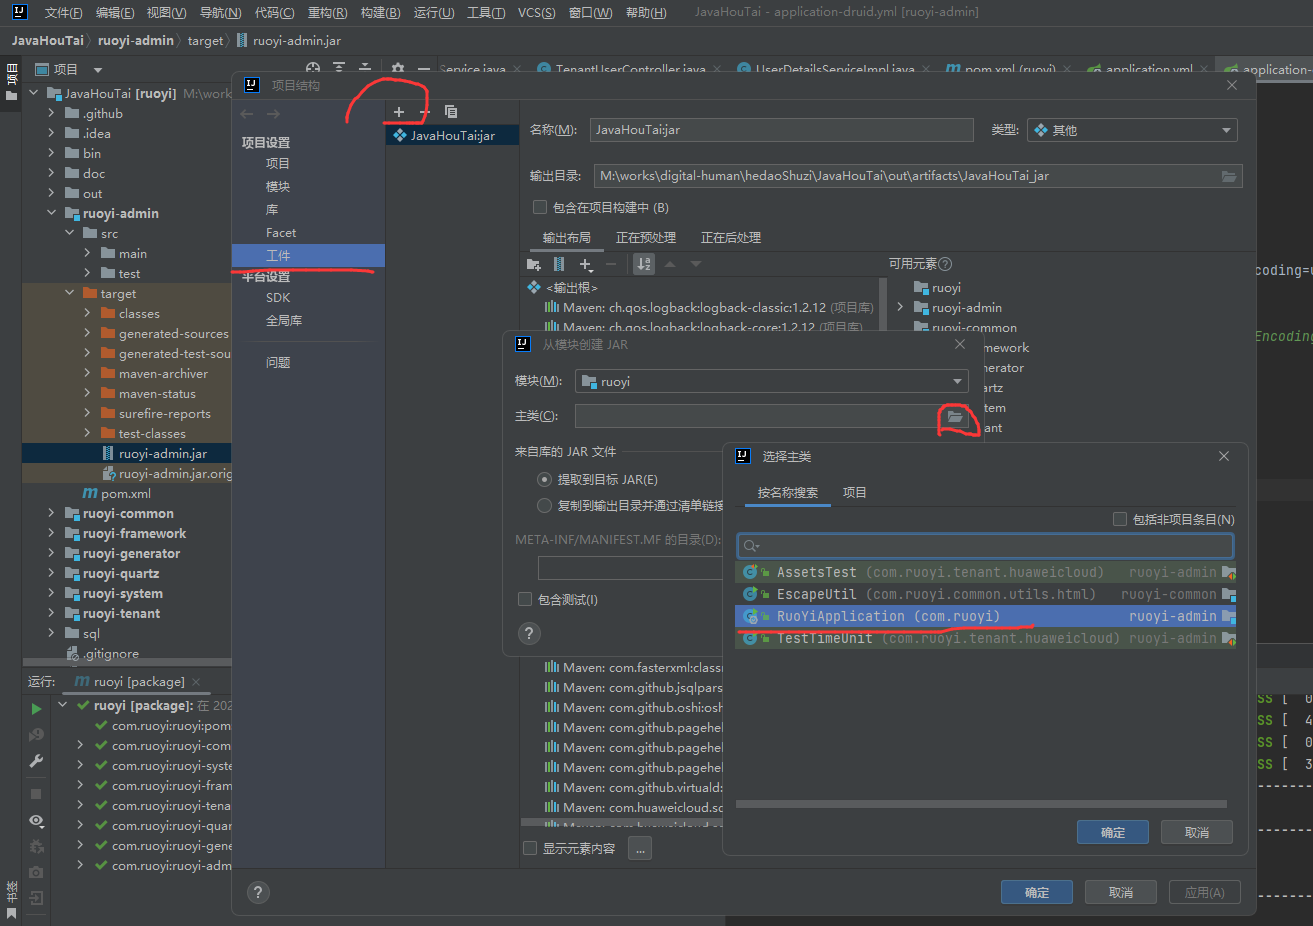Screen dimensions: 1313x926
Task: Switch to the Project tab in class chooser
Action: pyautogui.click(x=854, y=492)
